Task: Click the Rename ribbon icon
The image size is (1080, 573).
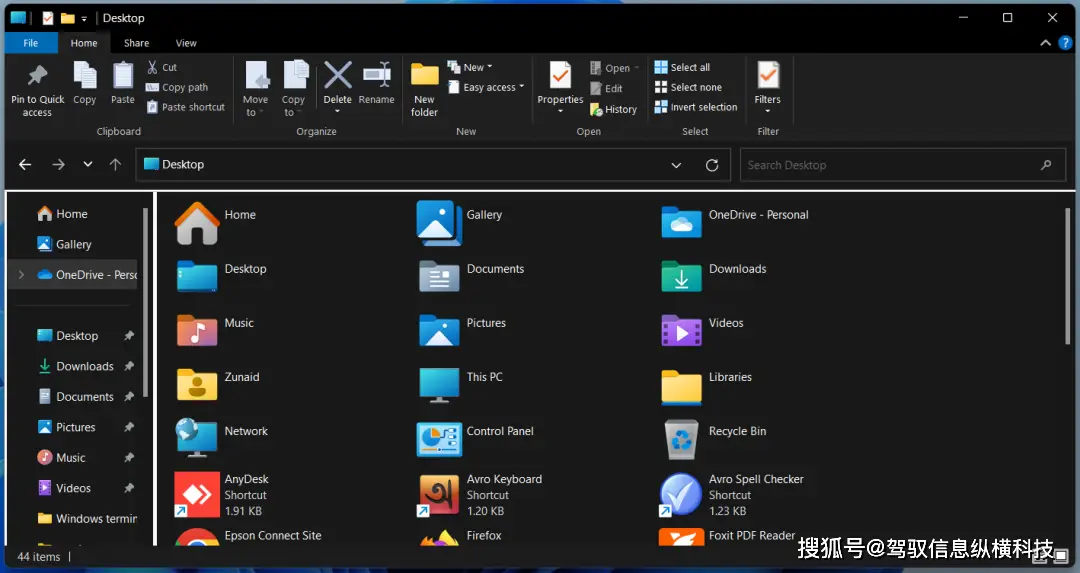Action: pos(377,74)
